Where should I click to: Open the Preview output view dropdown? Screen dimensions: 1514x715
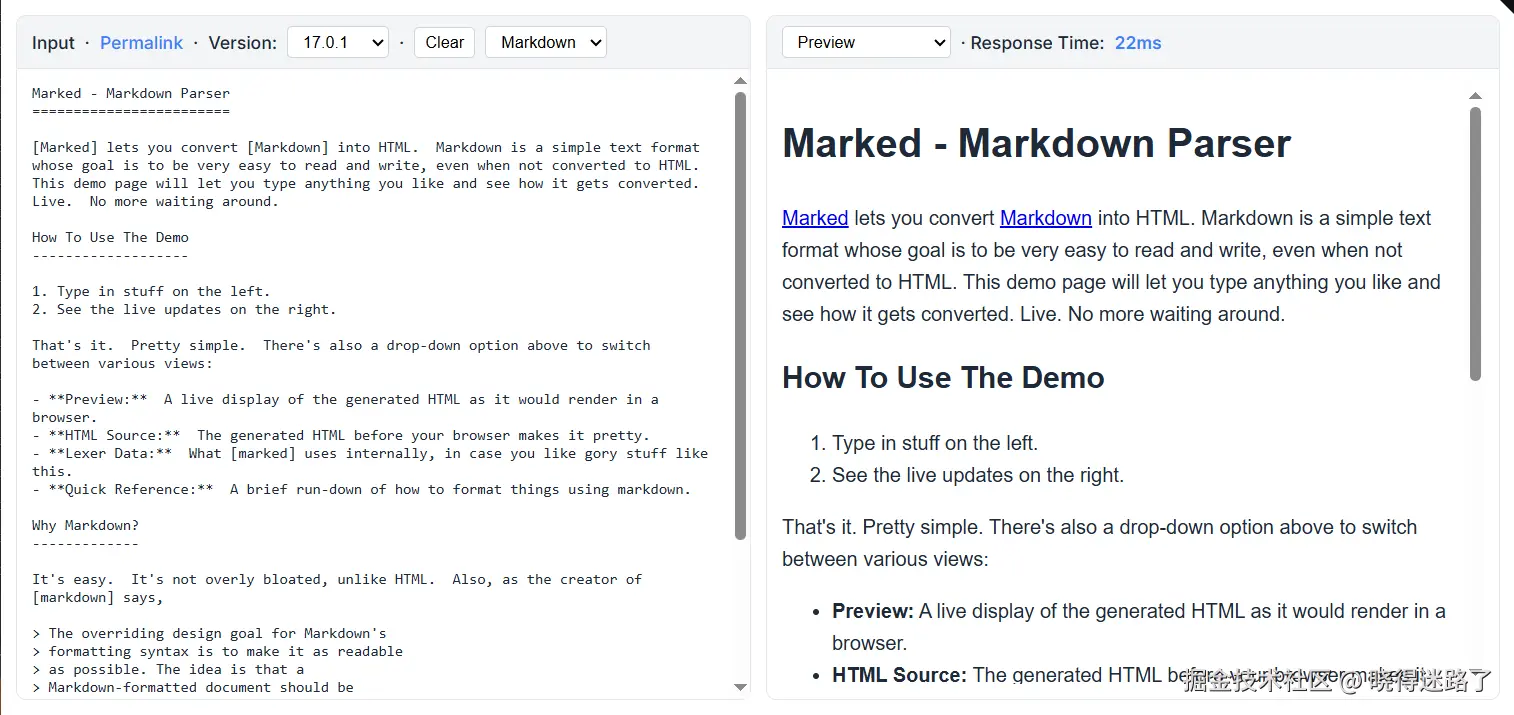[x=866, y=42]
